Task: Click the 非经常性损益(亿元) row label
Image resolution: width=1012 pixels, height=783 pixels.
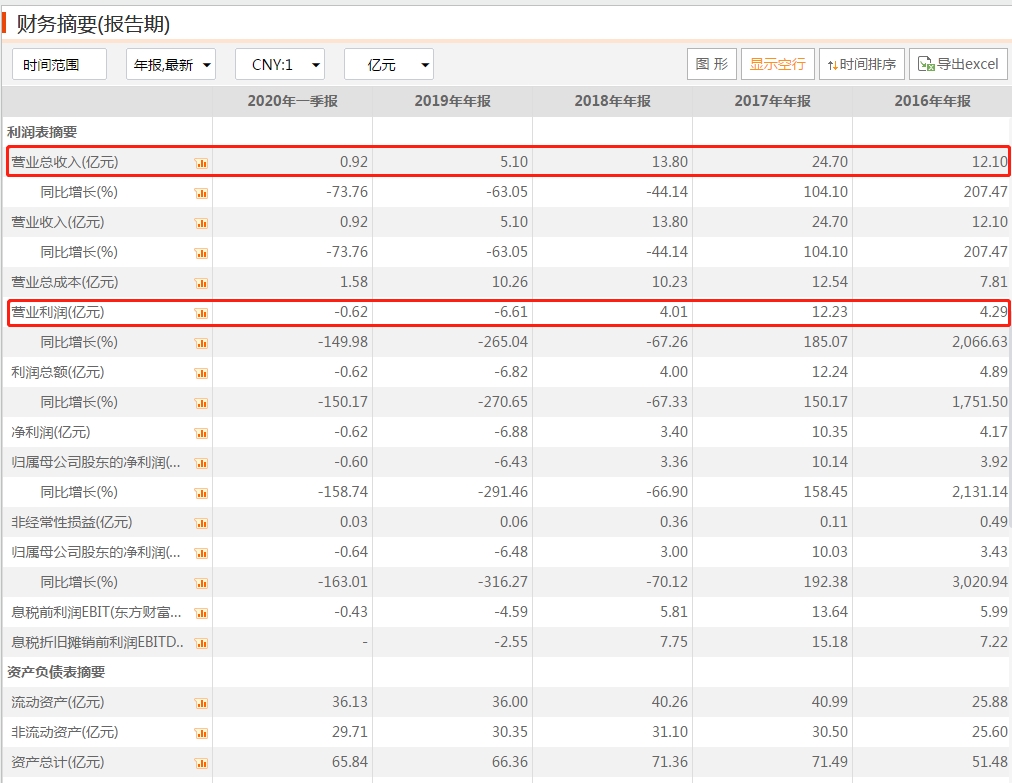Action: 72,522
